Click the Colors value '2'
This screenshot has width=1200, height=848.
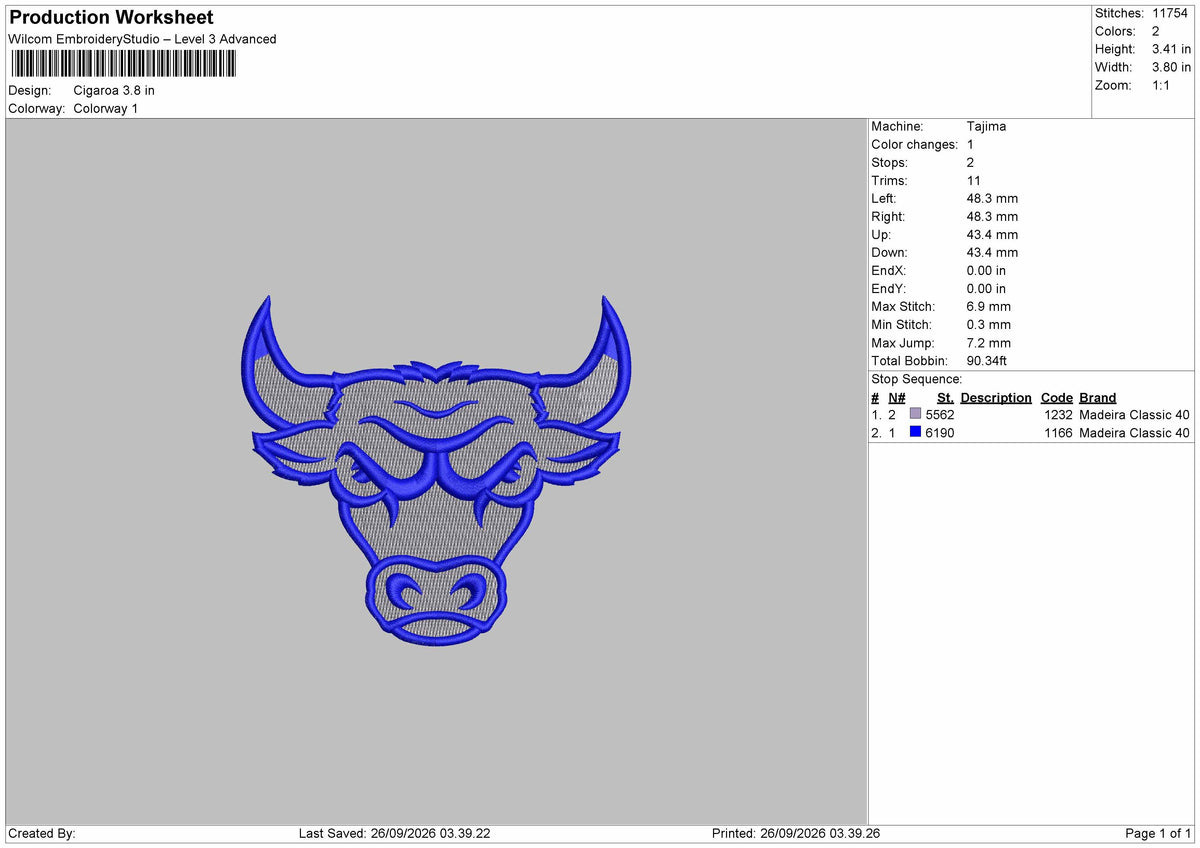[1156, 31]
